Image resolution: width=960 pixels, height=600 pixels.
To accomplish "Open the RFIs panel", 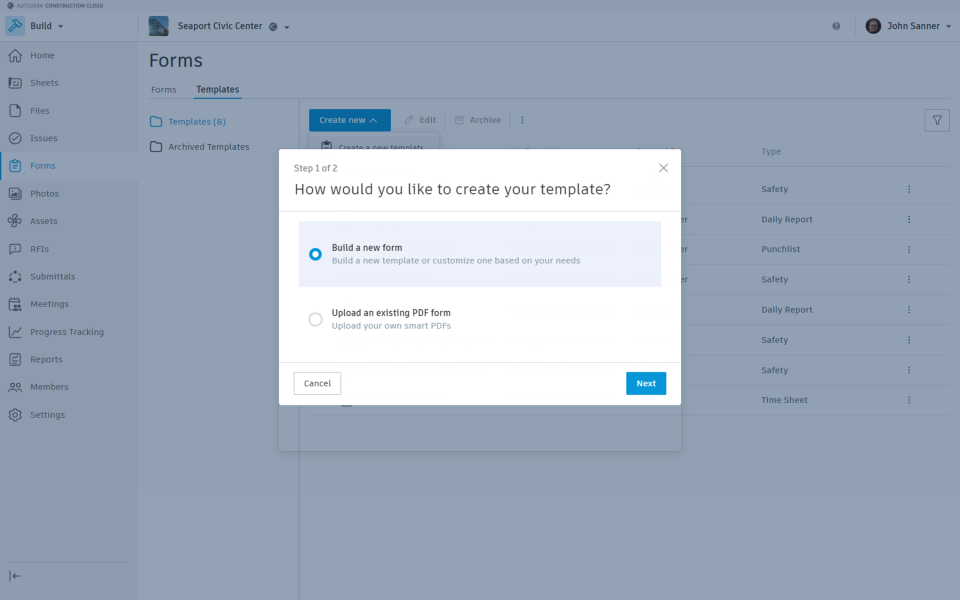I will click(x=40, y=248).
